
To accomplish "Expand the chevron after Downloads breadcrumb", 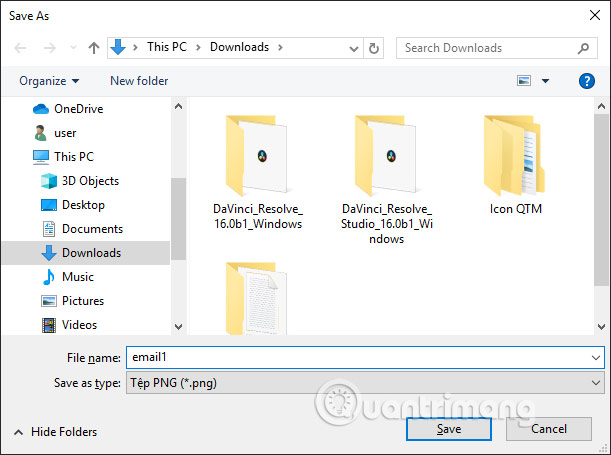I will click(x=280, y=48).
